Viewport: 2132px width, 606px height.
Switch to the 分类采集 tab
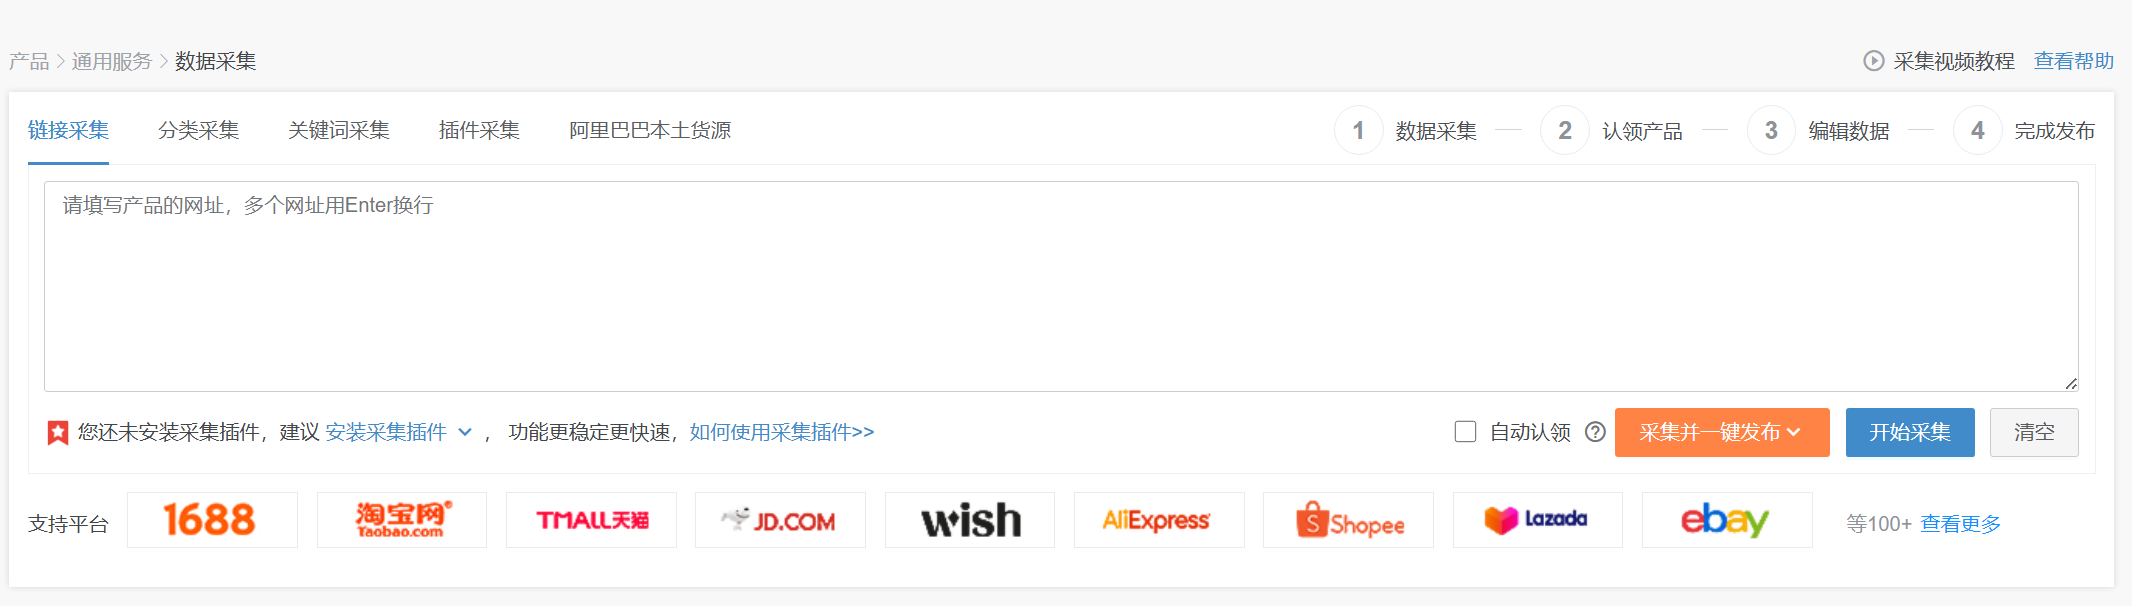(199, 130)
